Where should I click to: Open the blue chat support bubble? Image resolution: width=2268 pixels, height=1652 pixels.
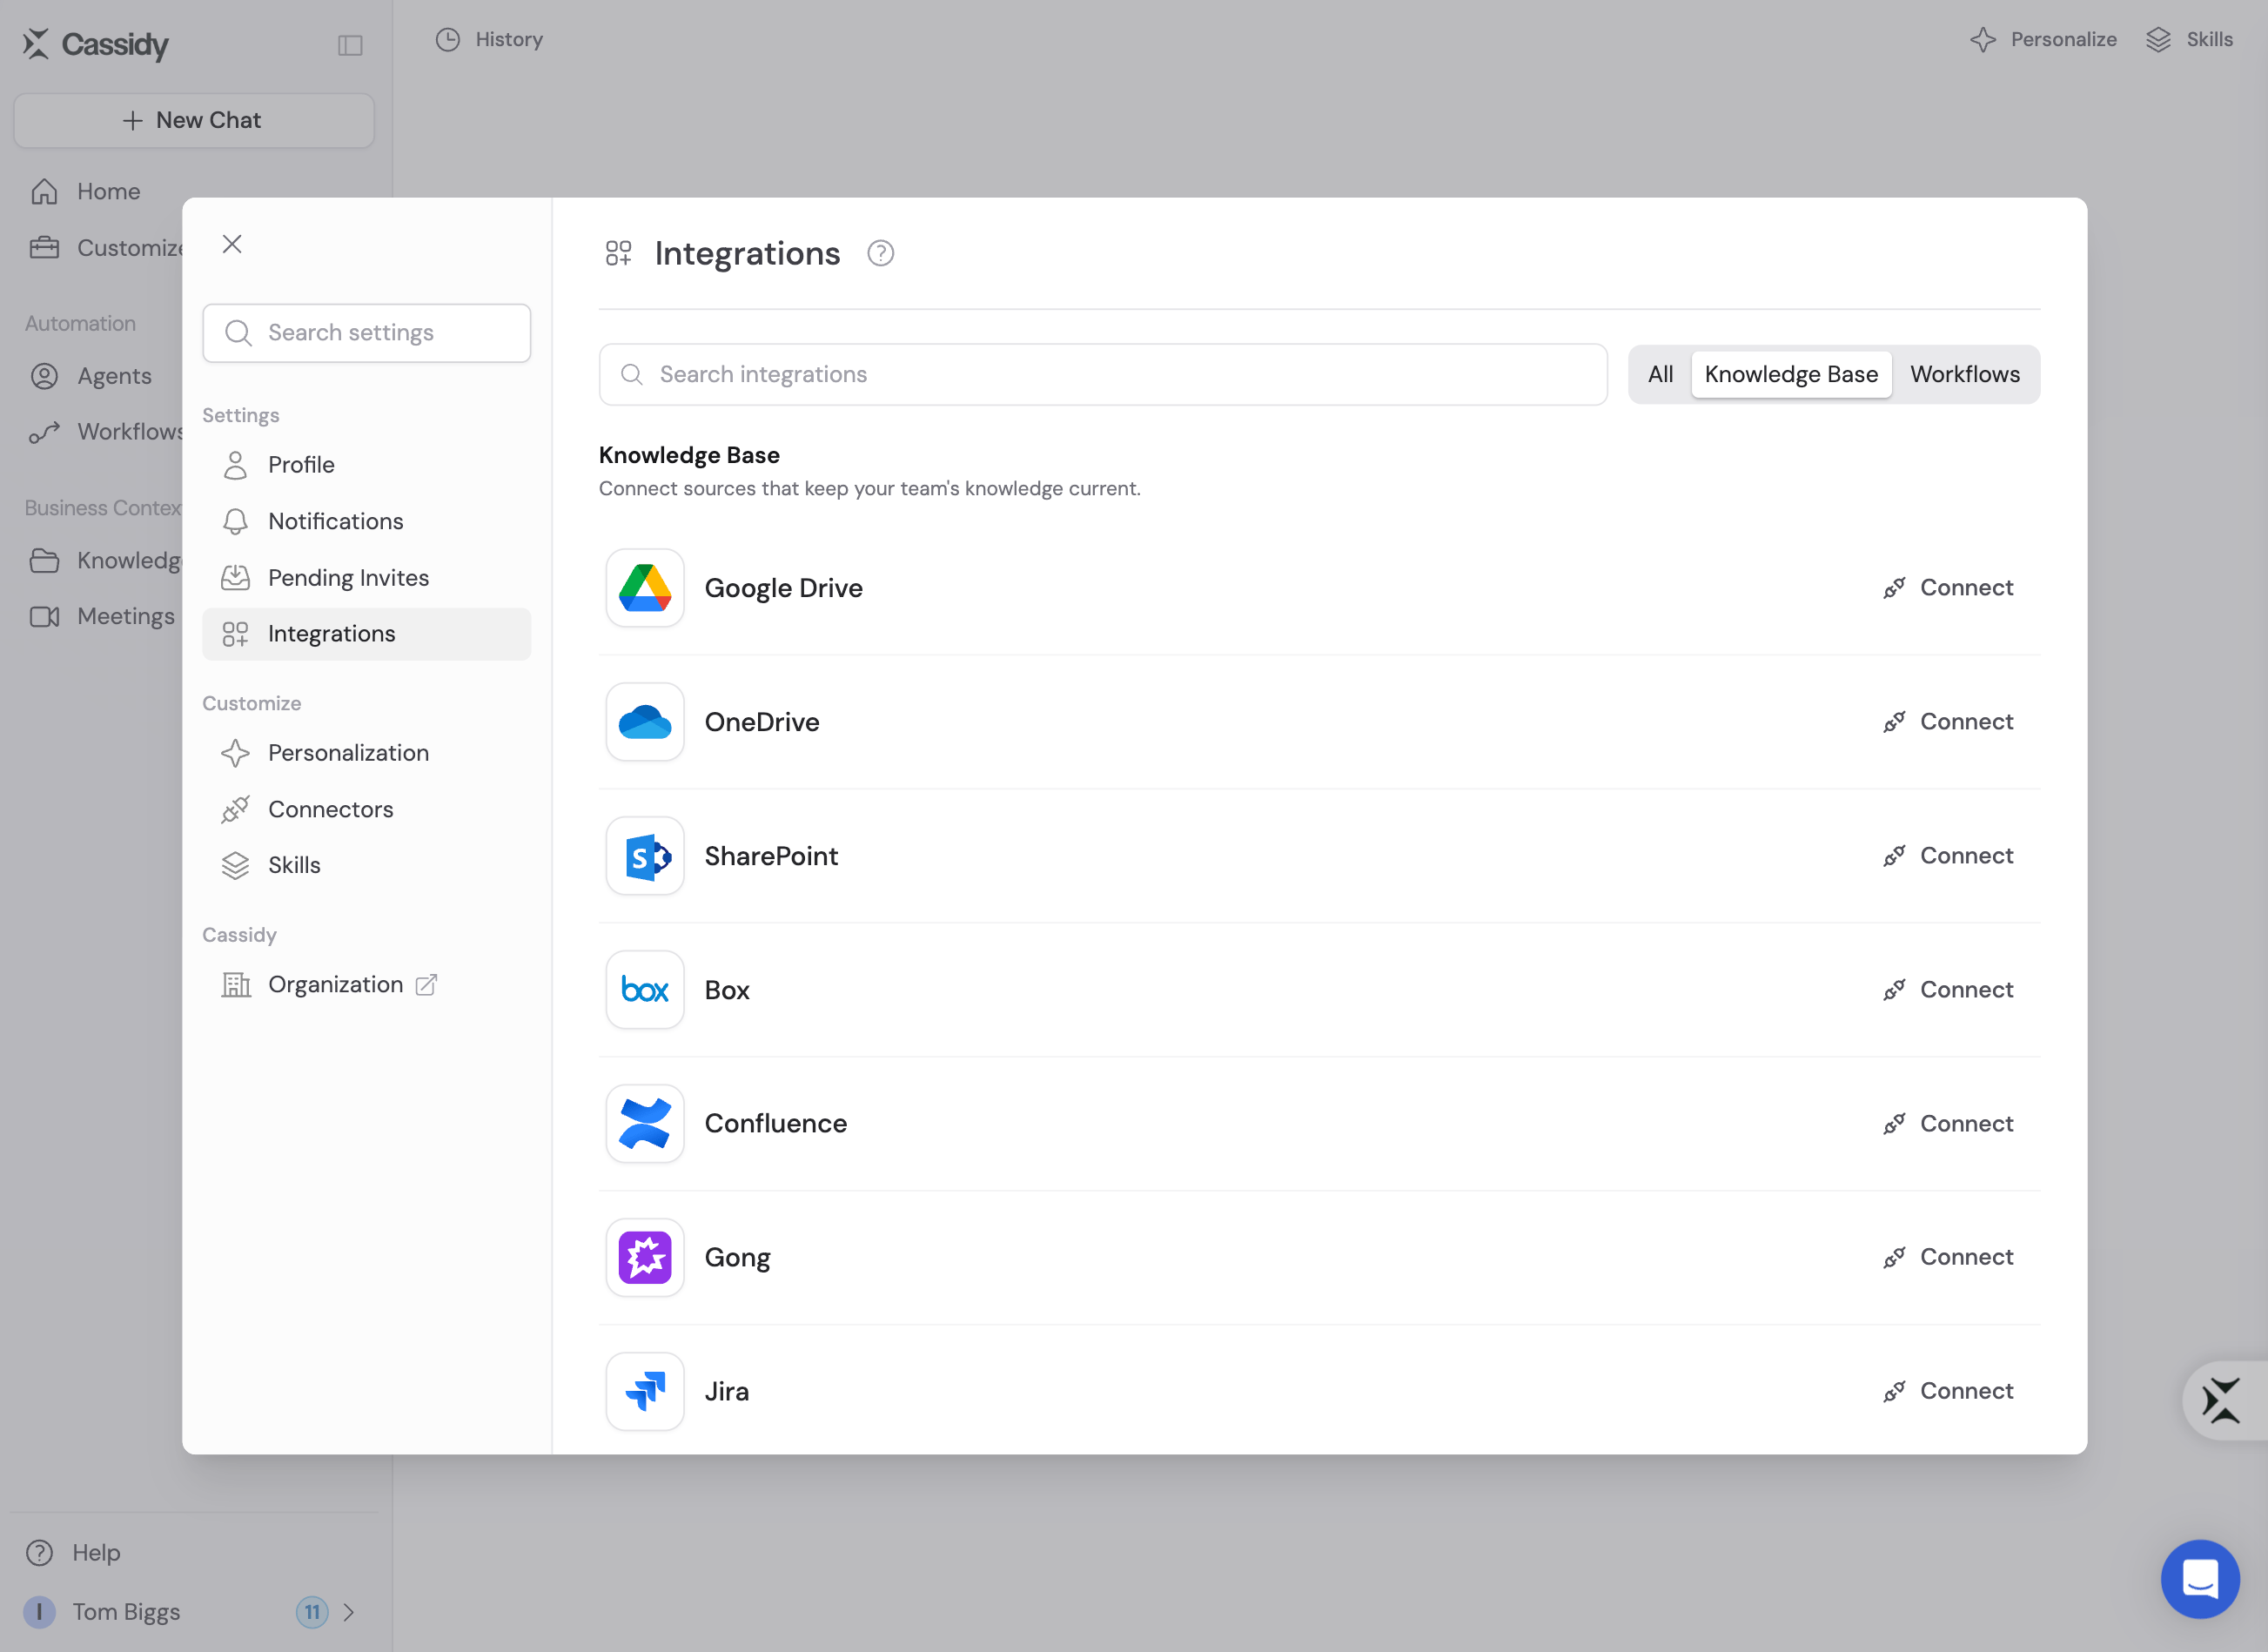[x=2200, y=1579]
